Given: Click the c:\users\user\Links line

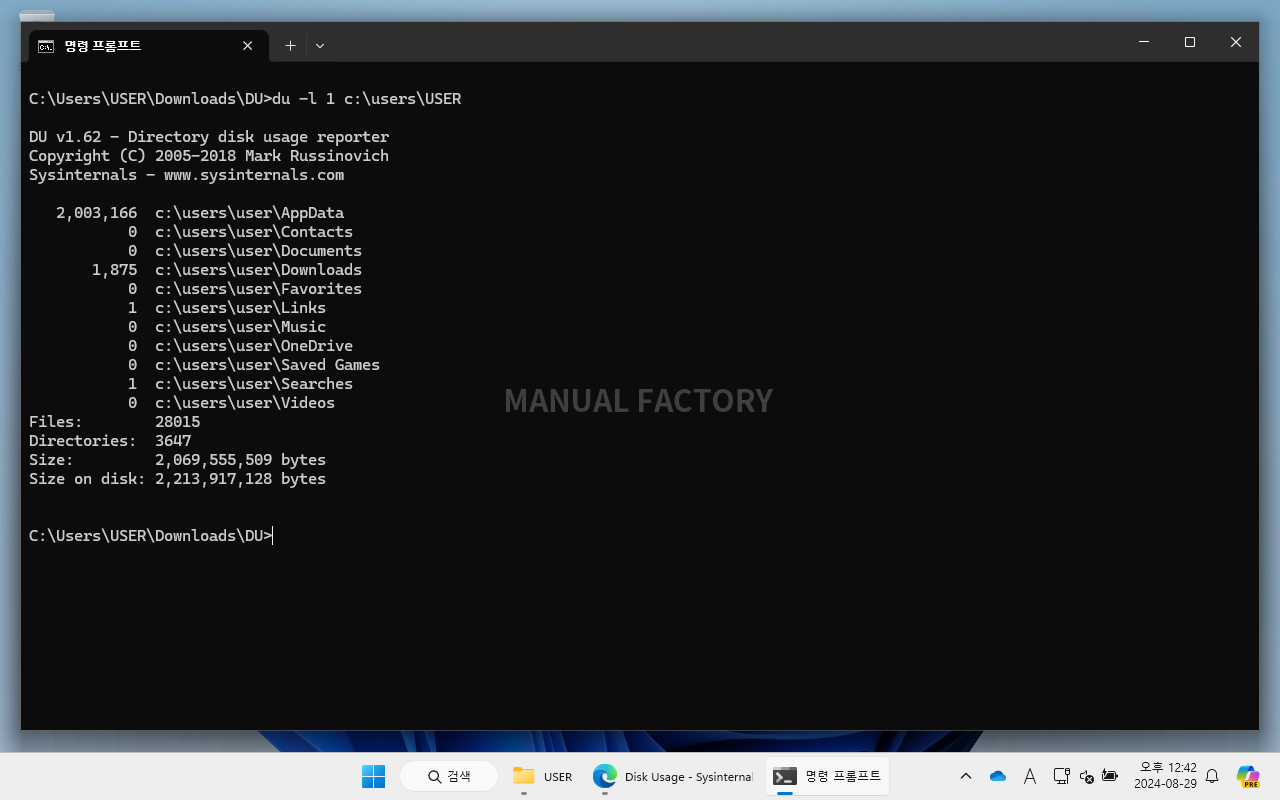Looking at the screenshot, I should [227, 308].
